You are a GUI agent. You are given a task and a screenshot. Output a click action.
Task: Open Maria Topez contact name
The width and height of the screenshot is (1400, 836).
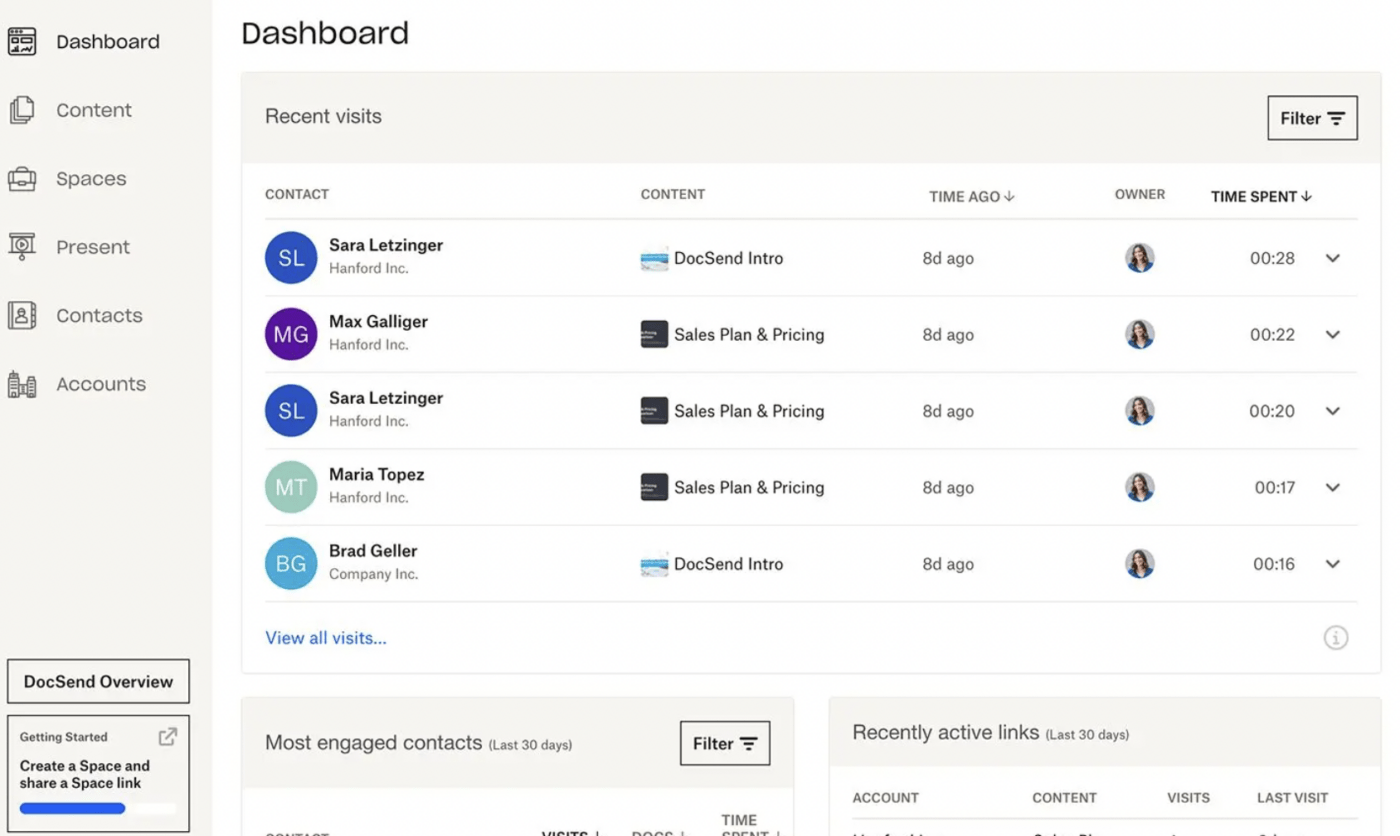point(377,474)
